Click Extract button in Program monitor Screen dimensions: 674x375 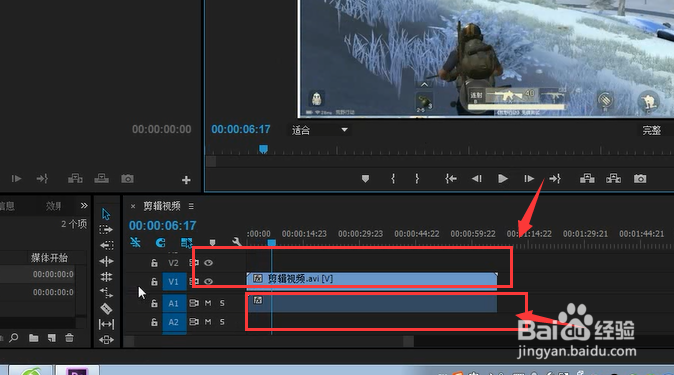(x=613, y=178)
